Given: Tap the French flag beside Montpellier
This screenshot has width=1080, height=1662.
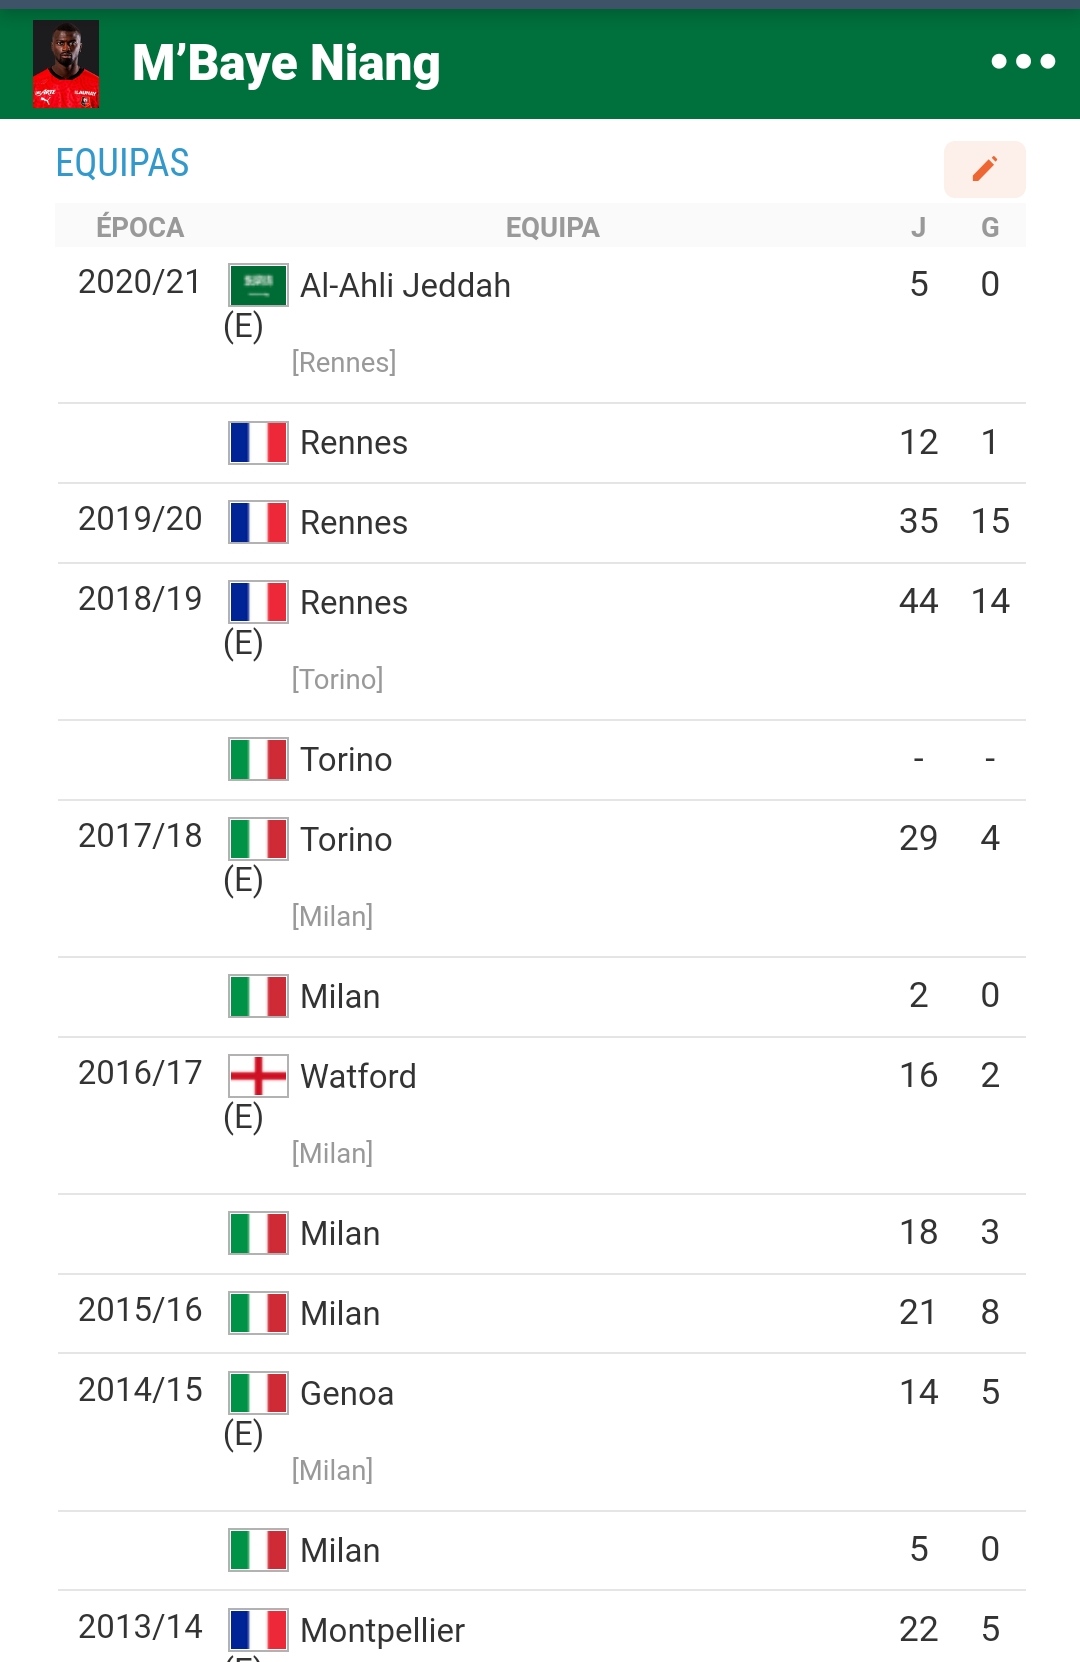Looking at the screenshot, I should point(258,1630).
